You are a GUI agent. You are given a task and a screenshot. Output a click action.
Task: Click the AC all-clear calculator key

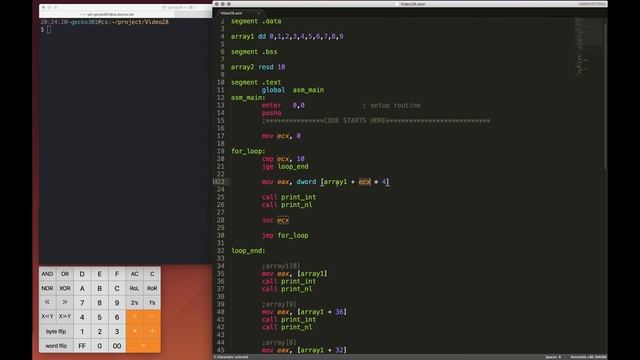pos(134,274)
